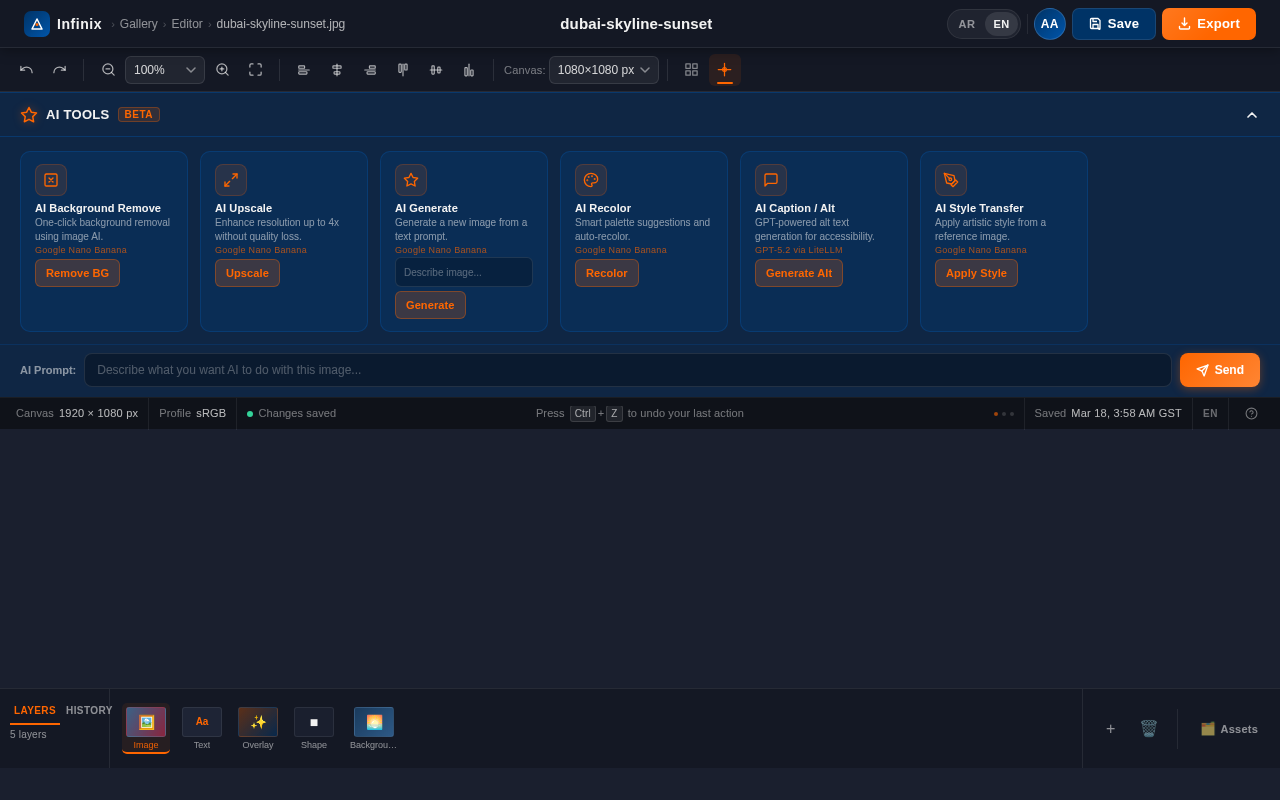This screenshot has height=800, width=1280.
Task: Open the Assets panel
Action: pyautogui.click(x=1229, y=729)
